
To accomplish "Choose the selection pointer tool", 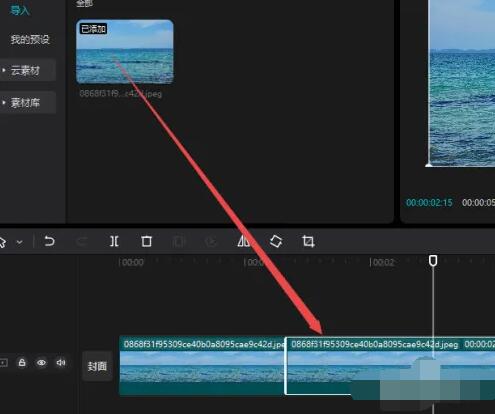I will pos(3,242).
